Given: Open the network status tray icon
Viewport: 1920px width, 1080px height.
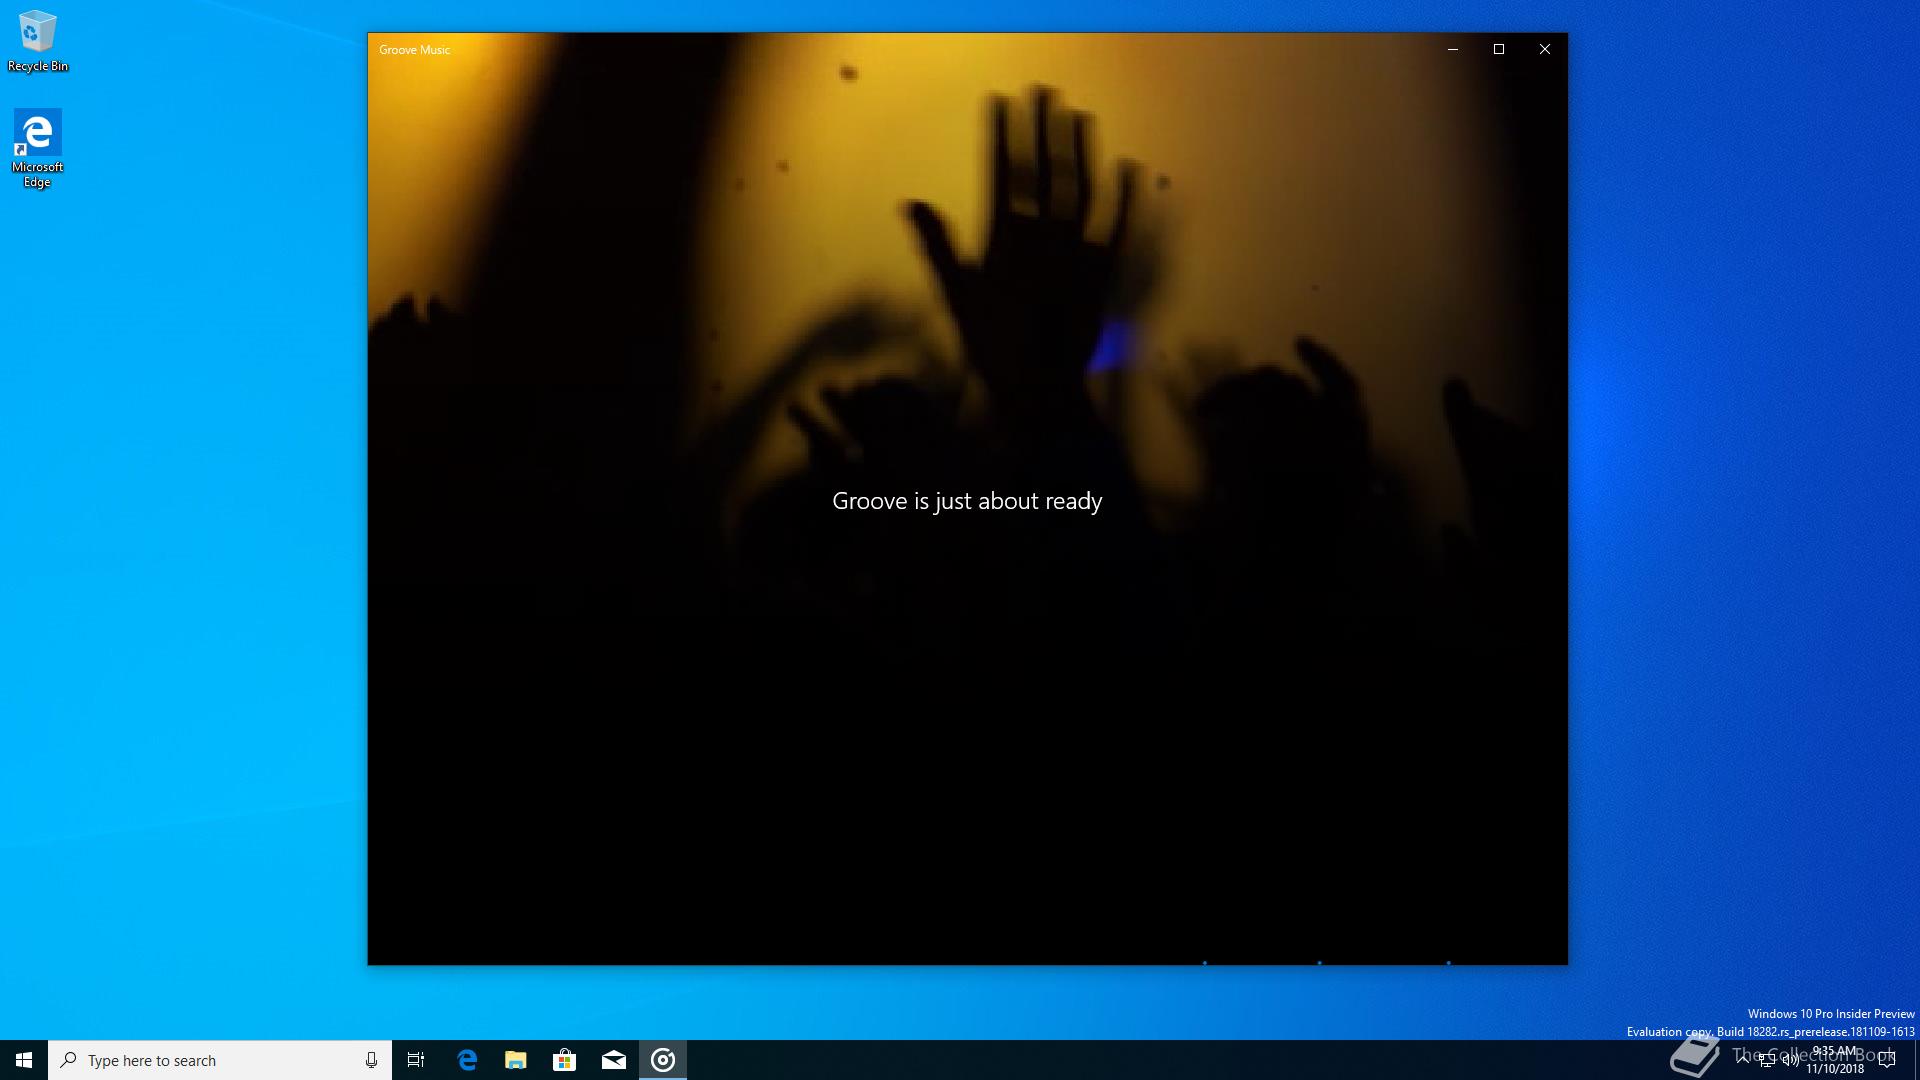Looking at the screenshot, I should point(1767,1060).
